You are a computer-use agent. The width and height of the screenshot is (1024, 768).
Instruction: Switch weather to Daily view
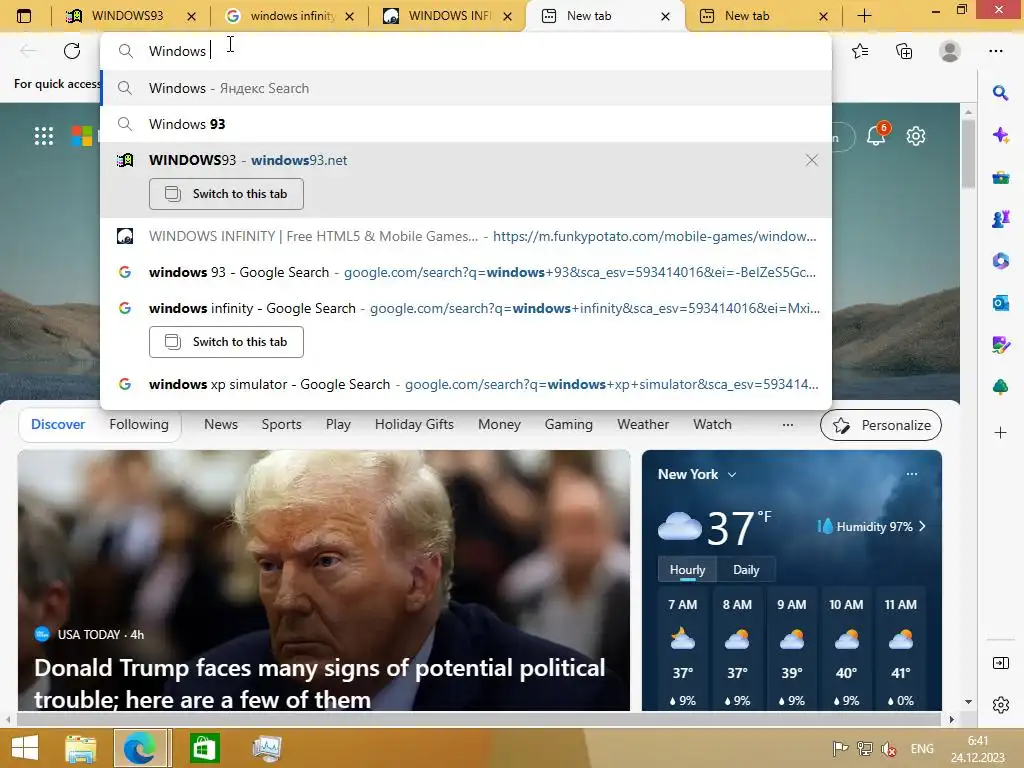[746, 570]
